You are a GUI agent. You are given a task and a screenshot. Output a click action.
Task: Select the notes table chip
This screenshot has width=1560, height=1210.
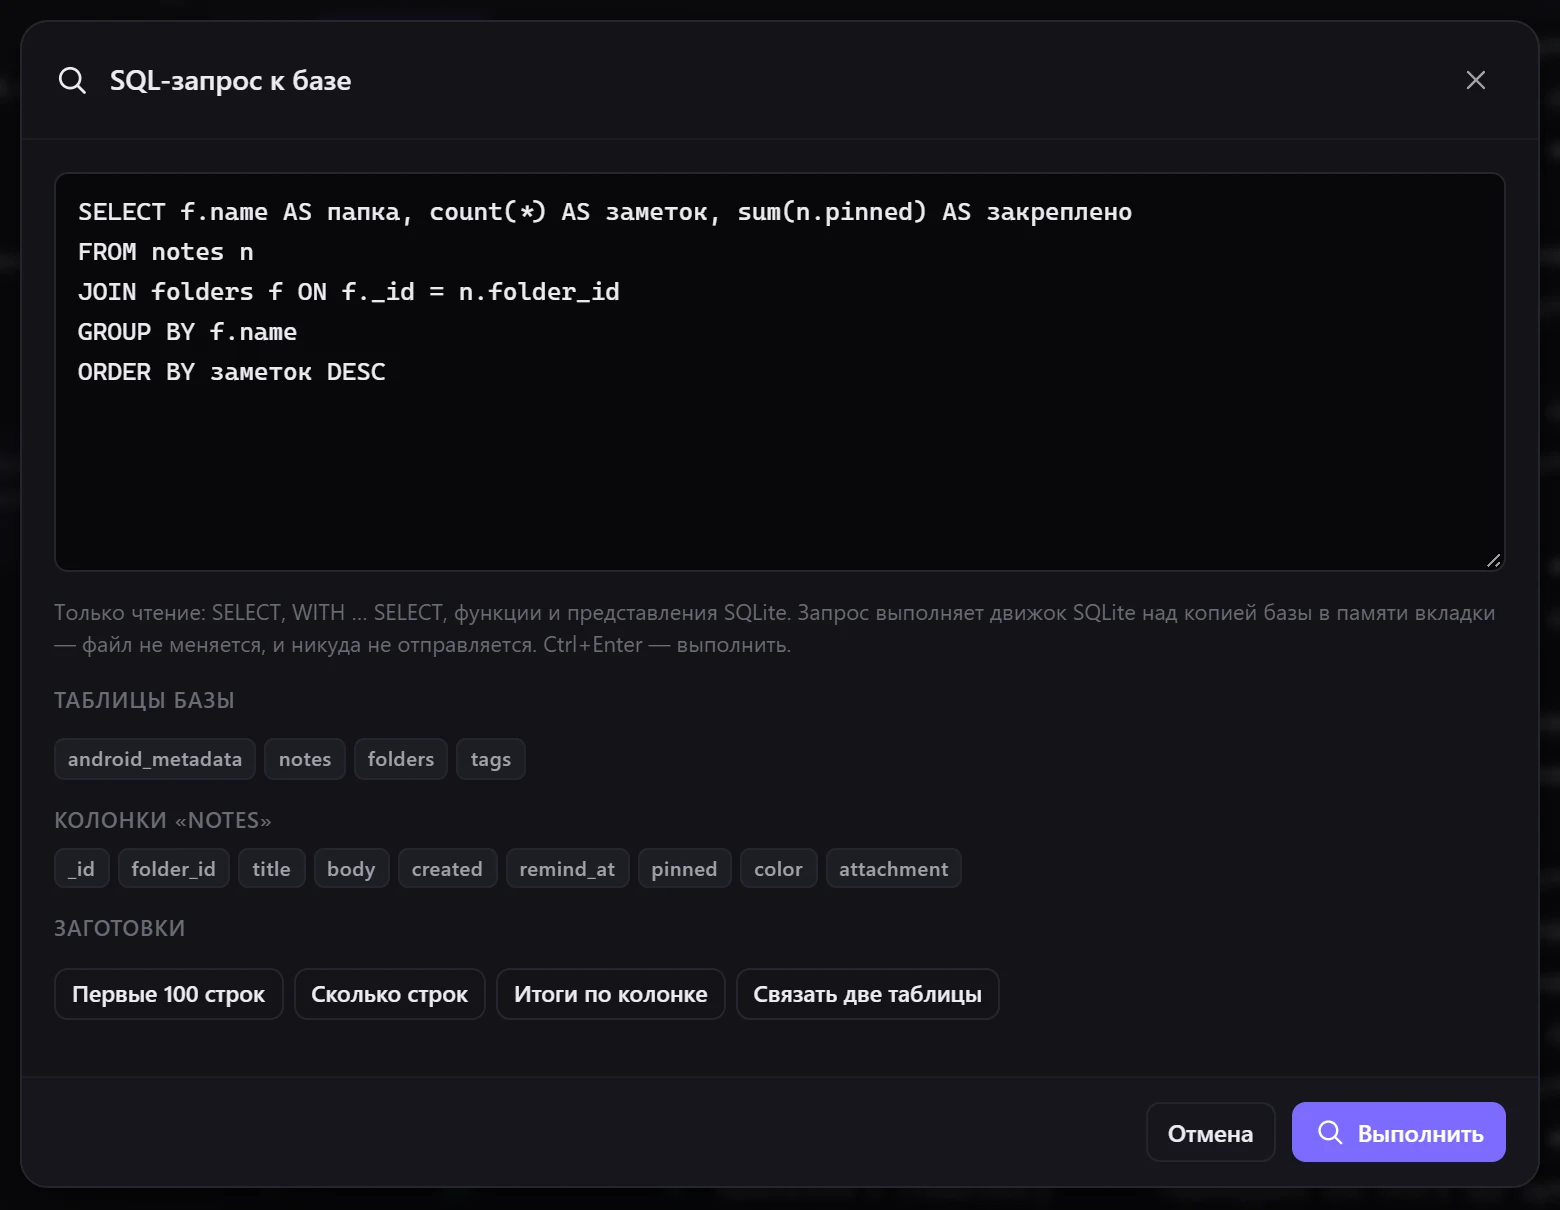click(305, 759)
